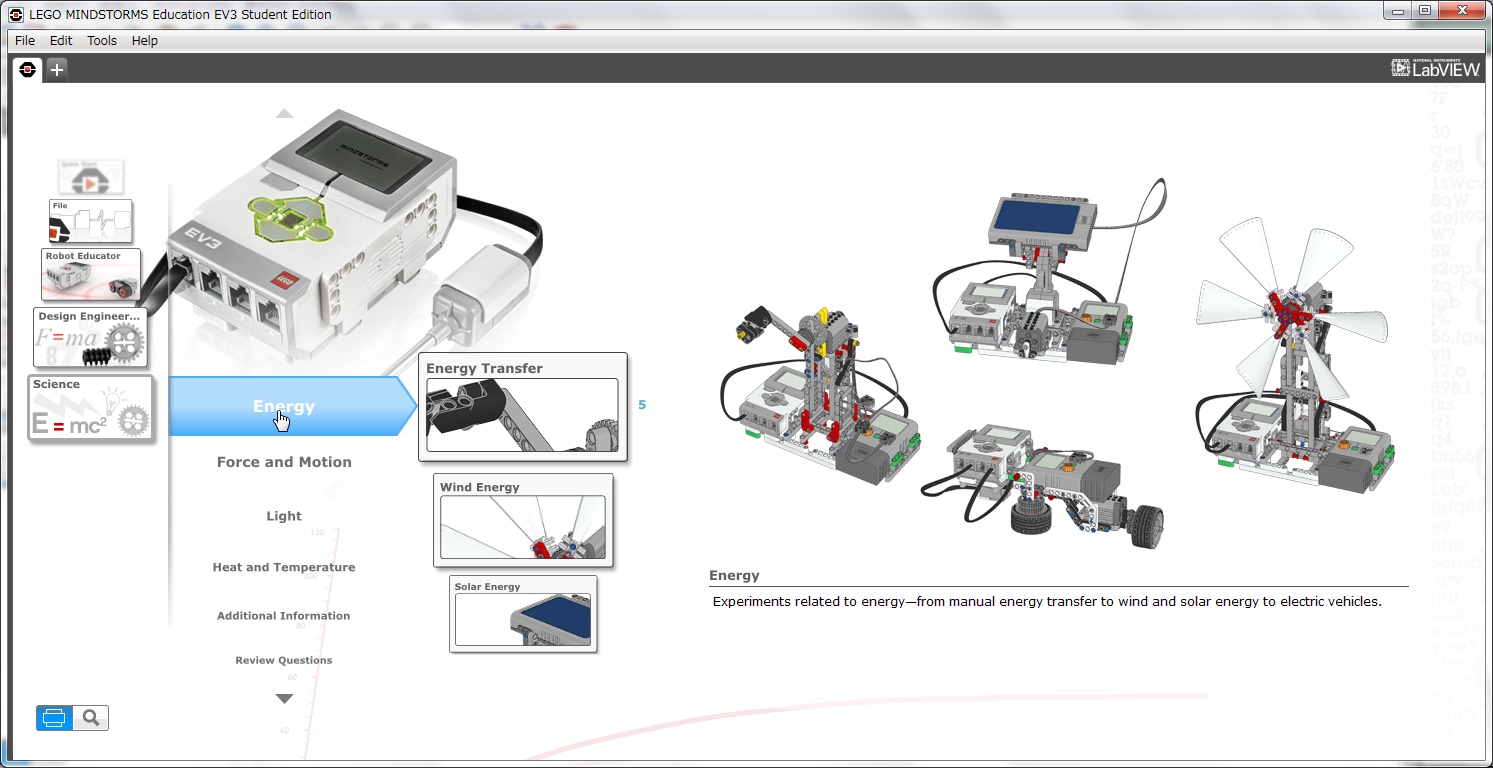This screenshot has height=768, width=1493.
Task: Click the "Energy" description heading
Action: click(734, 575)
